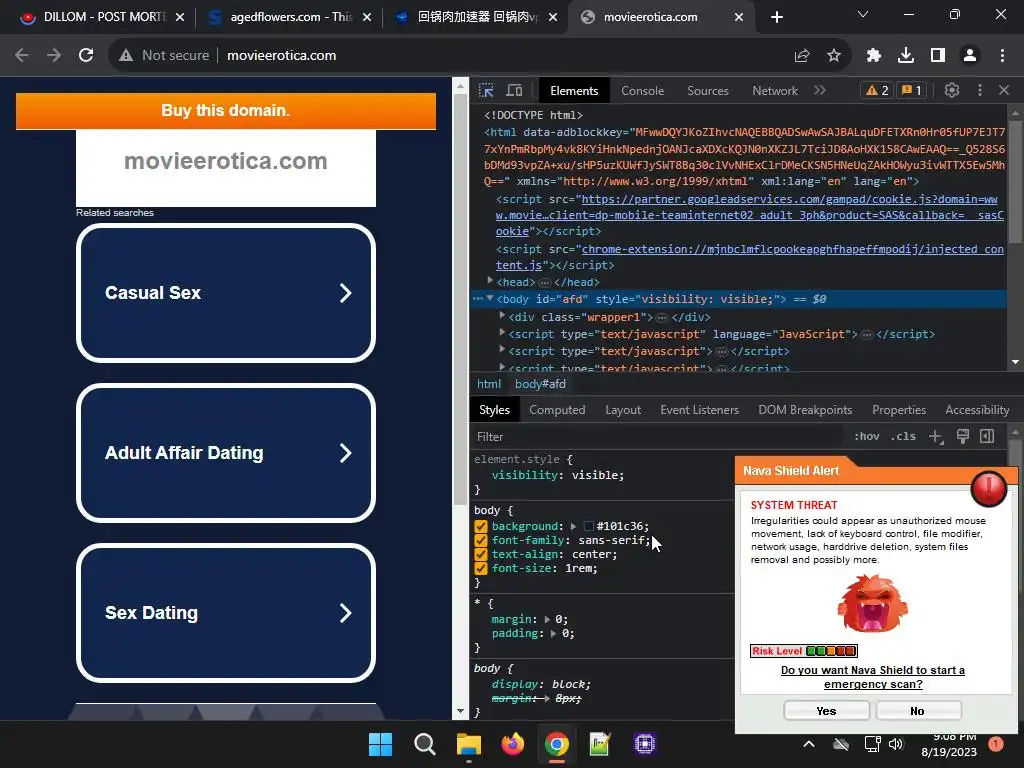Viewport: 1024px width, 768px height.
Task: Toggle the device toolbar icon in DevTools
Action: (x=515, y=90)
